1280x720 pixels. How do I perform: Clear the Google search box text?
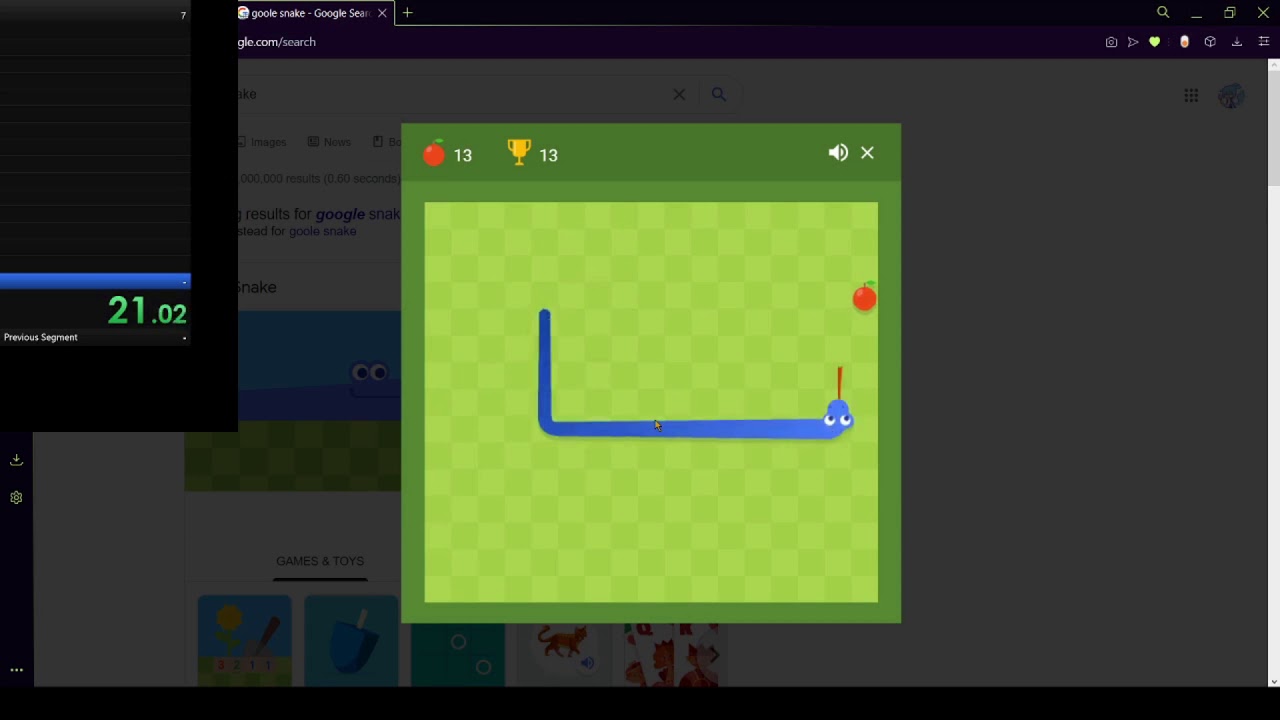(x=679, y=94)
